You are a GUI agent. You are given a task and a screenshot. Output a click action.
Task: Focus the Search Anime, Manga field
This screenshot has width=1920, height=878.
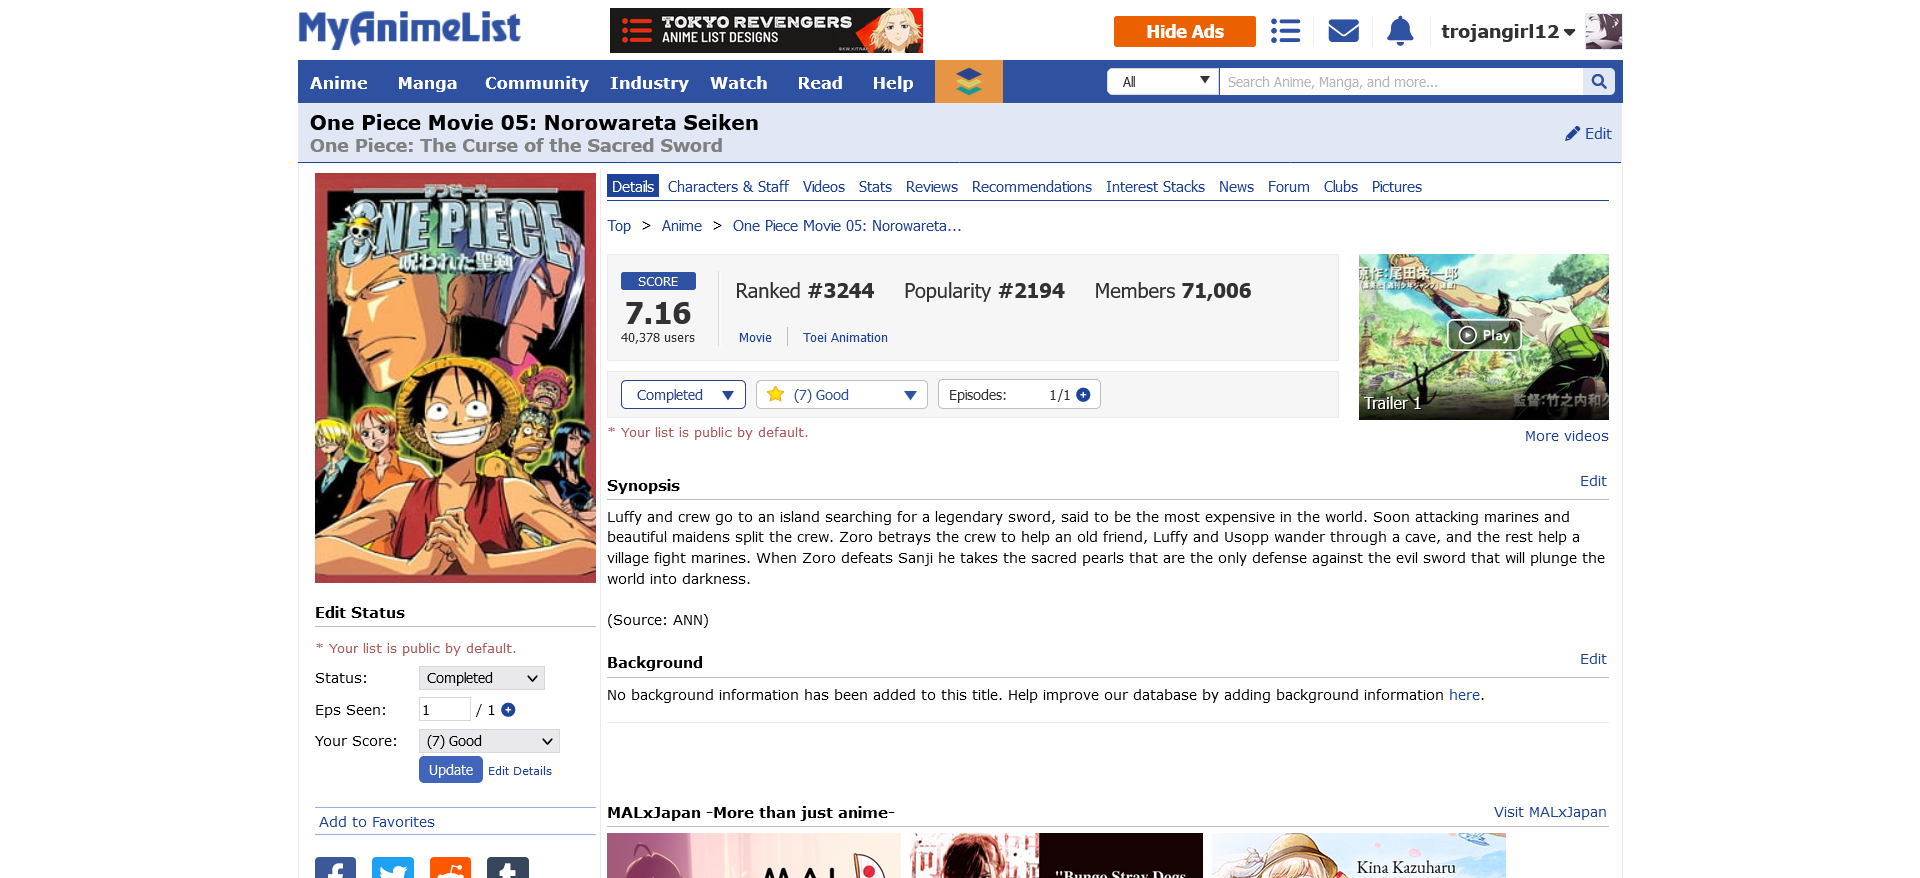click(1401, 82)
